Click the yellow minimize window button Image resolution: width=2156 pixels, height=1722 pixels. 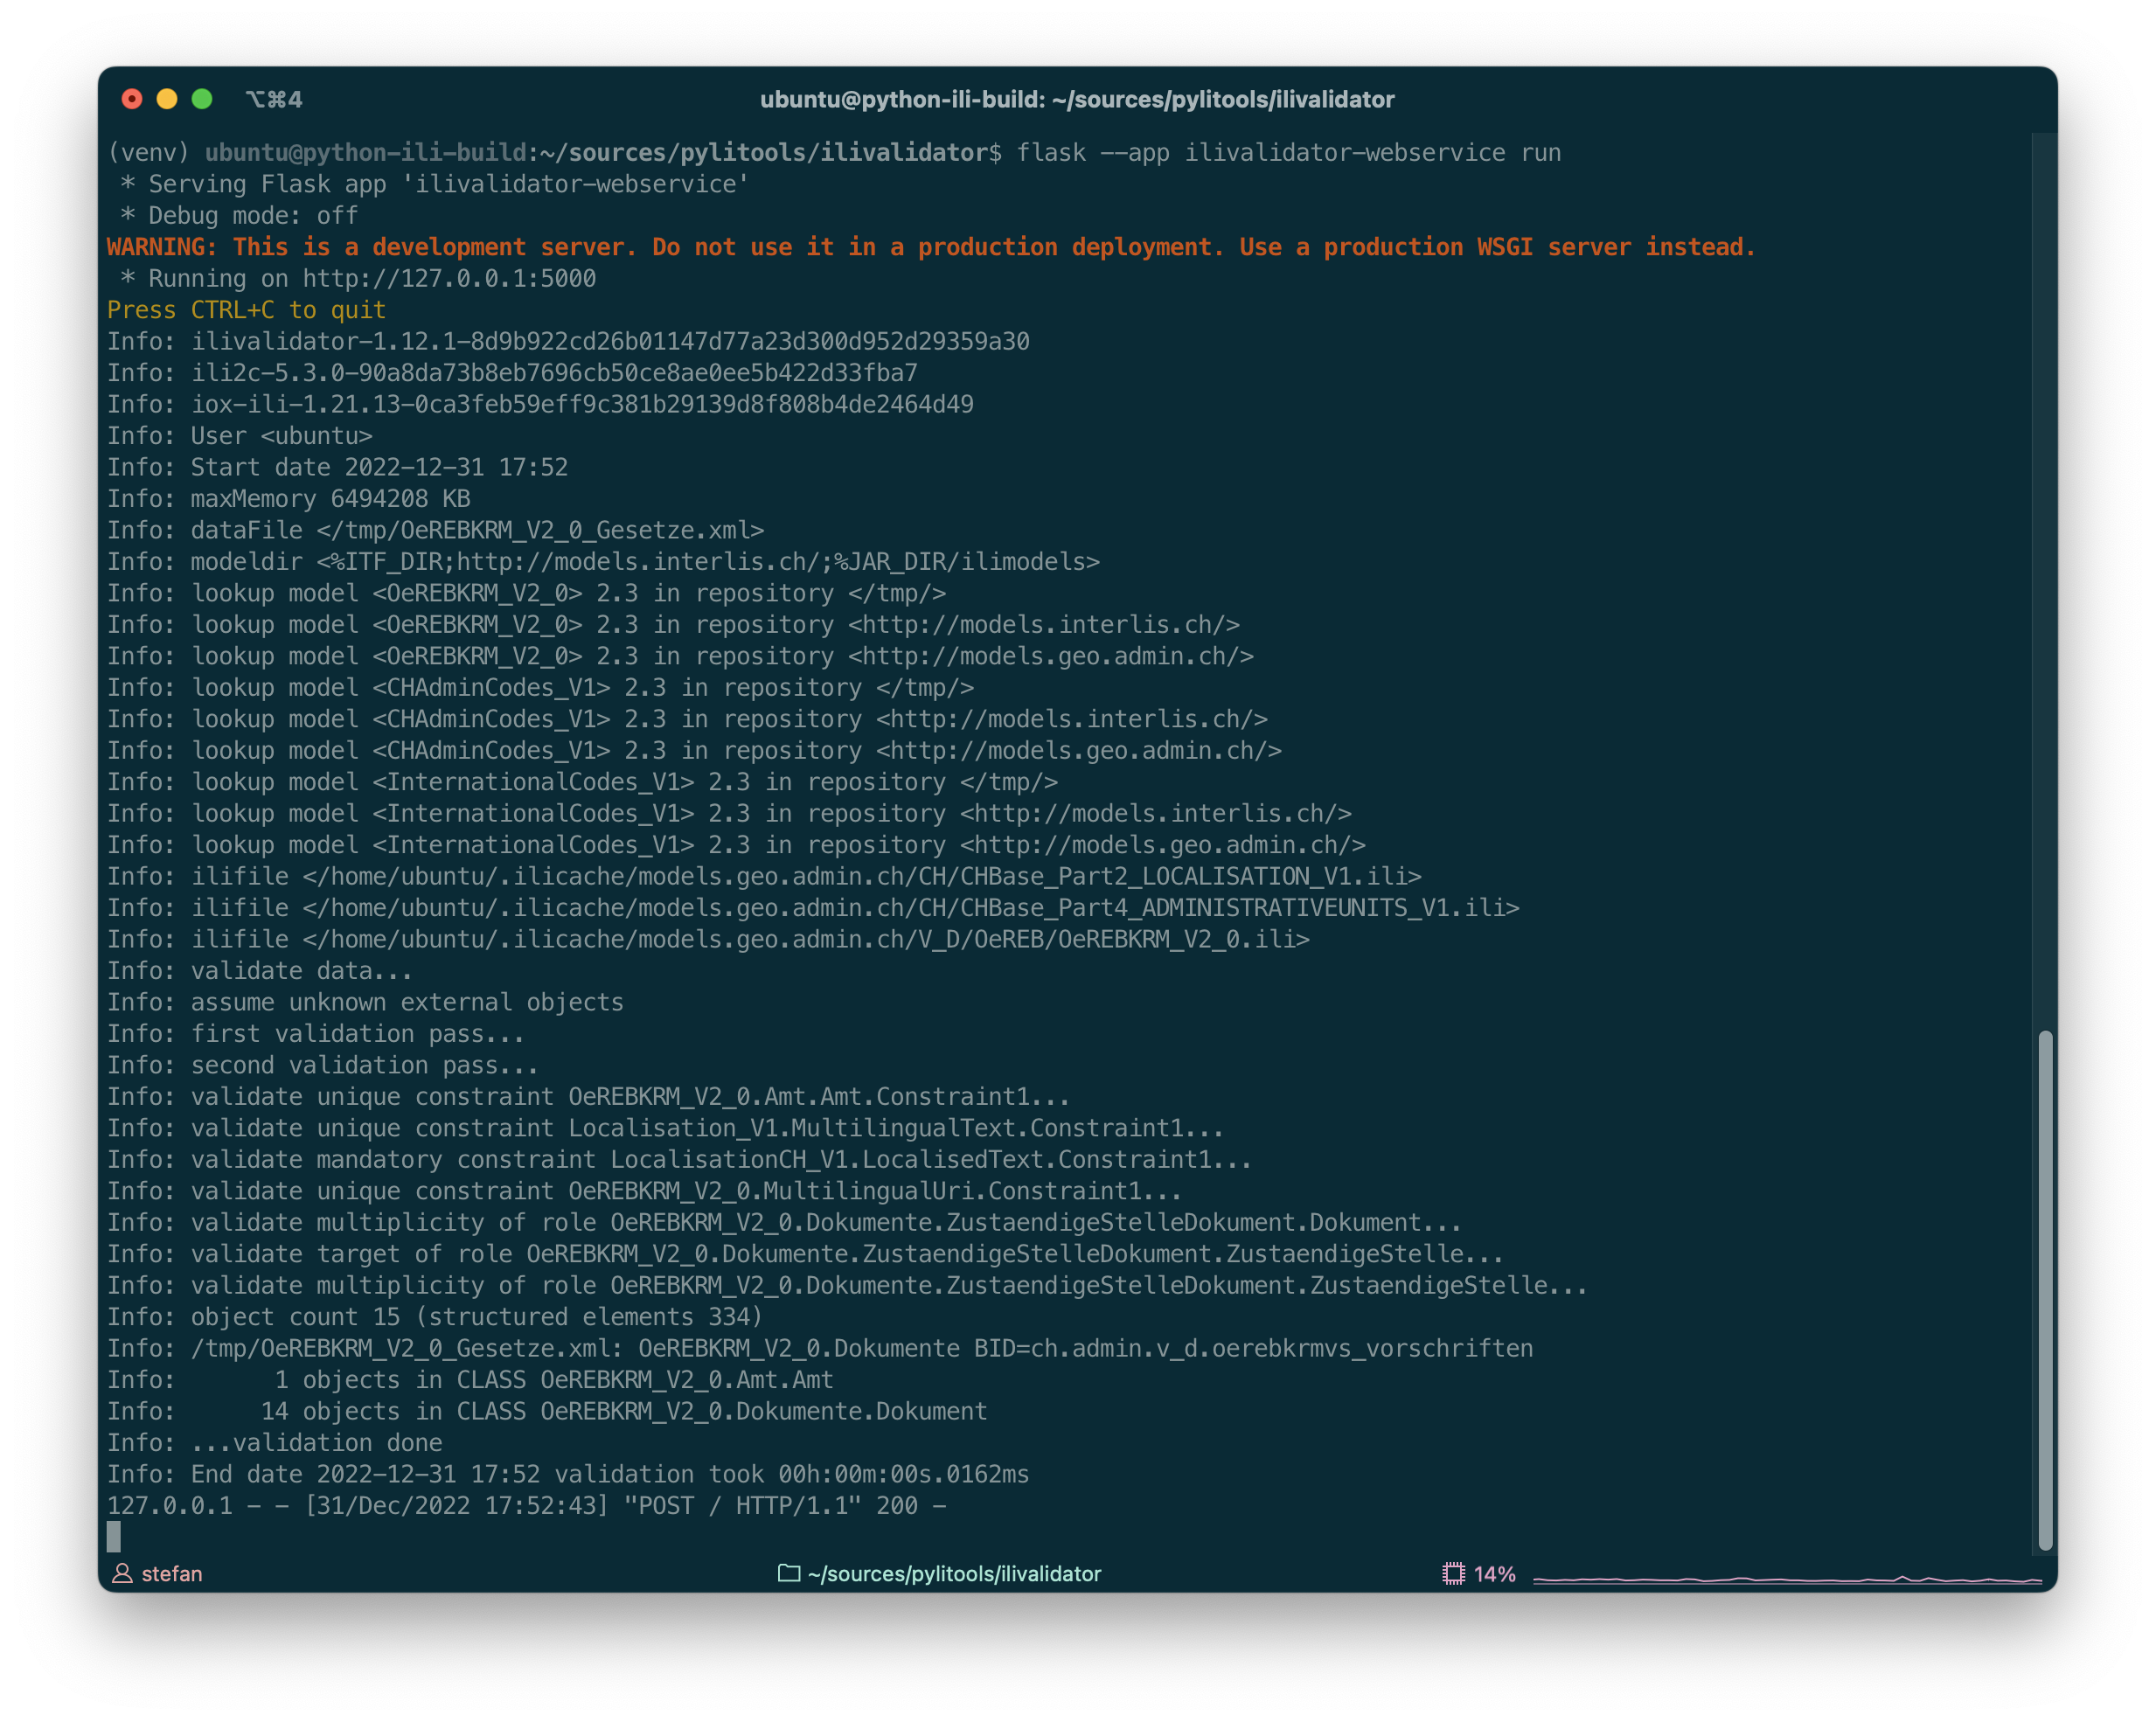[x=167, y=99]
